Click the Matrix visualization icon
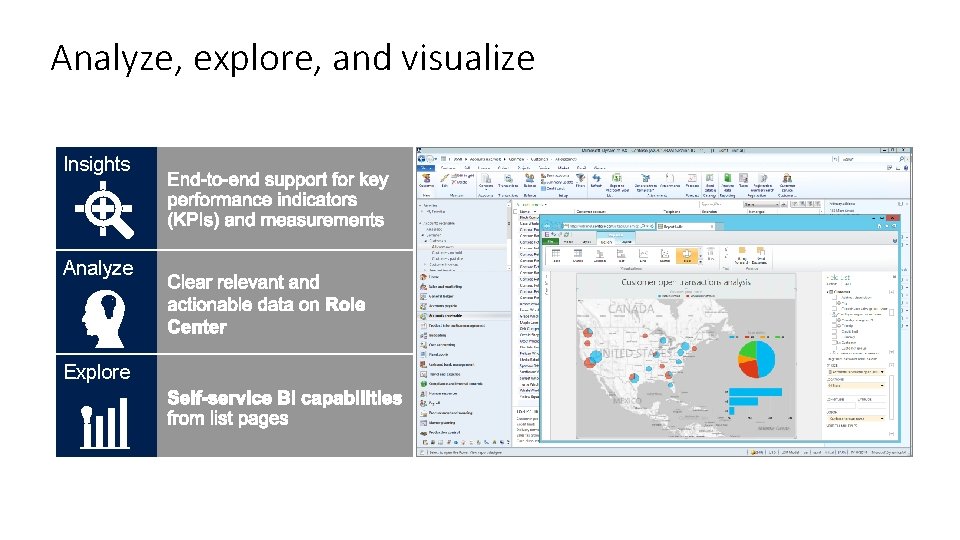The height and width of the screenshot is (540, 960). coord(577,256)
